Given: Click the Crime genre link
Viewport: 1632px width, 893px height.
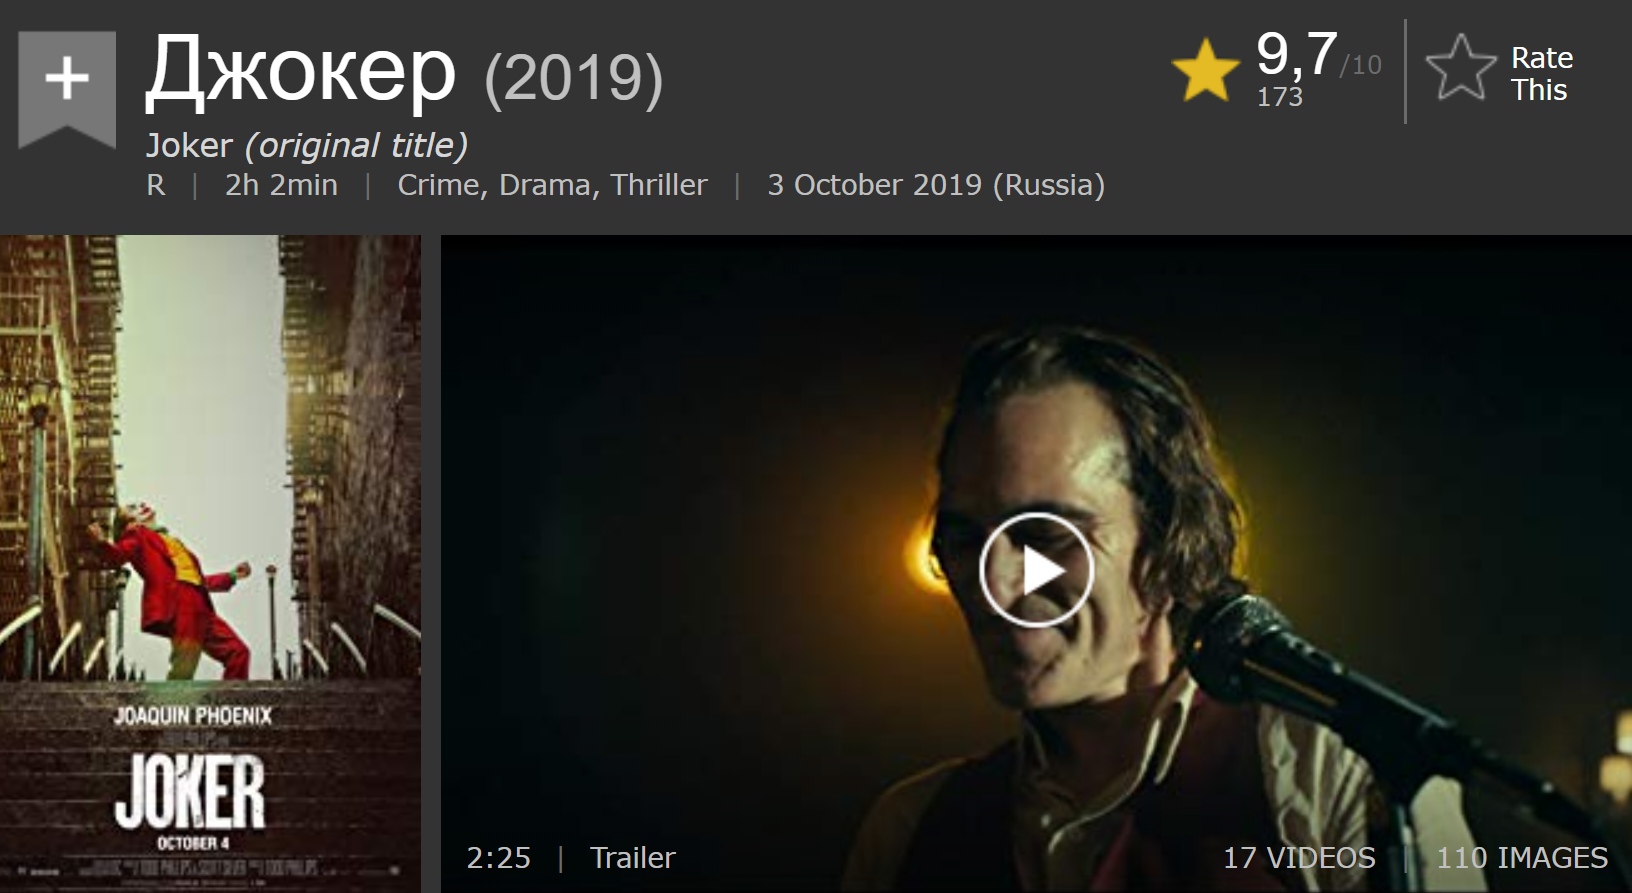Looking at the screenshot, I should 438,186.
